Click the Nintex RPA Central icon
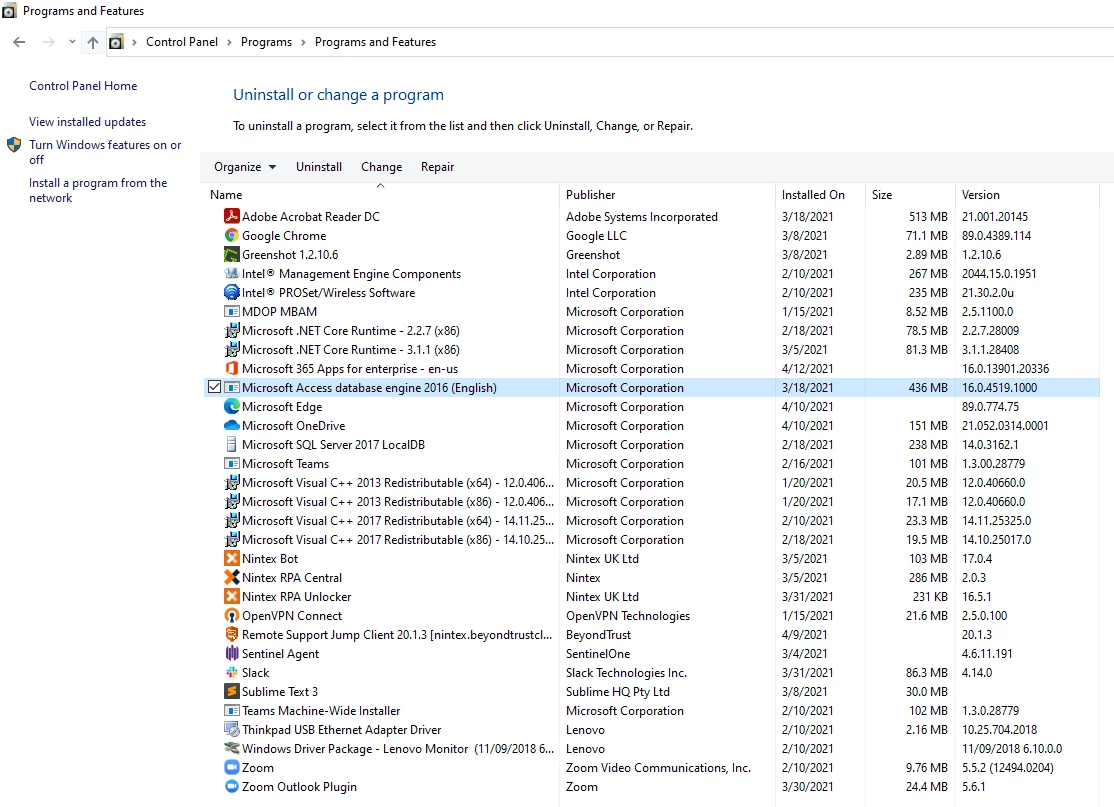This screenshot has height=807, width=1114. click(232, 578)
